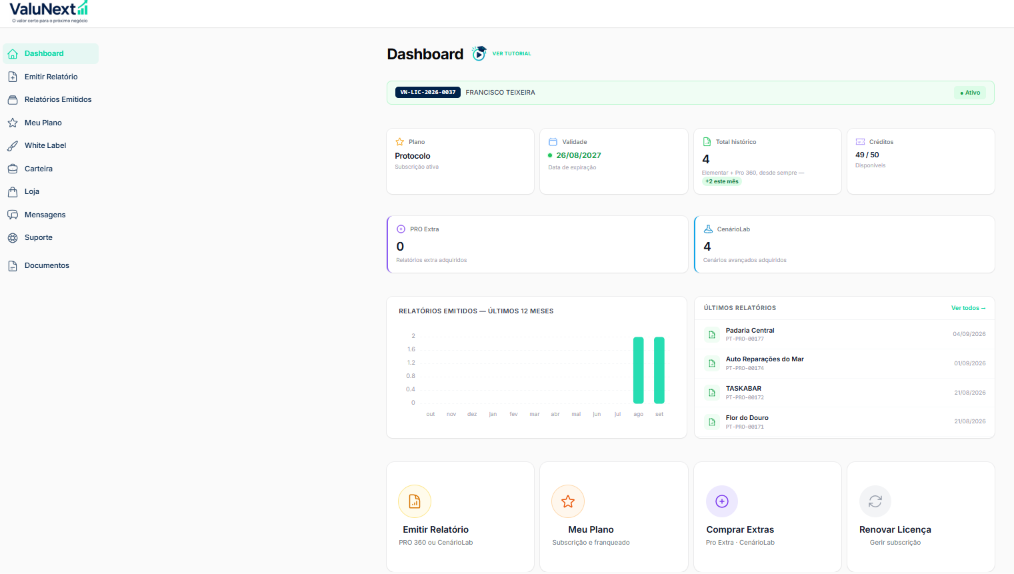Click the '49 / 50' credits value
1014x574 pixels.
coord(867,154)
